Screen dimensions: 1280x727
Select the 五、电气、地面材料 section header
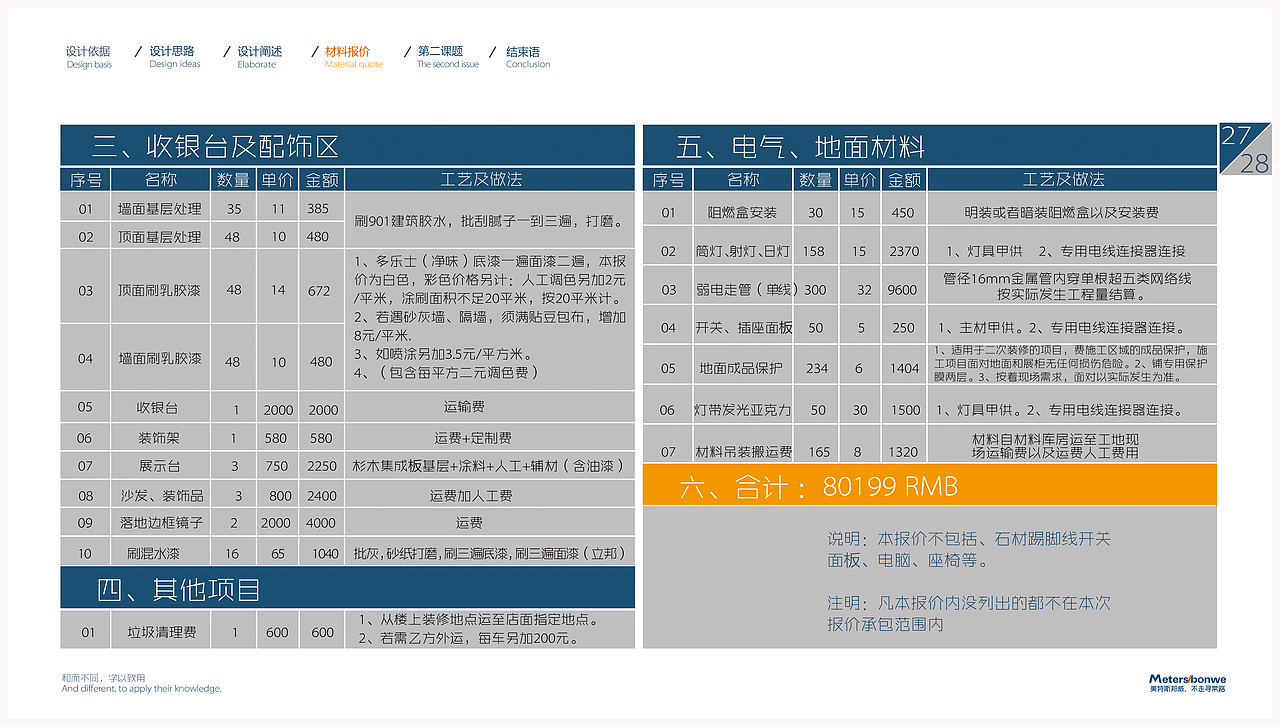[929, 147]
